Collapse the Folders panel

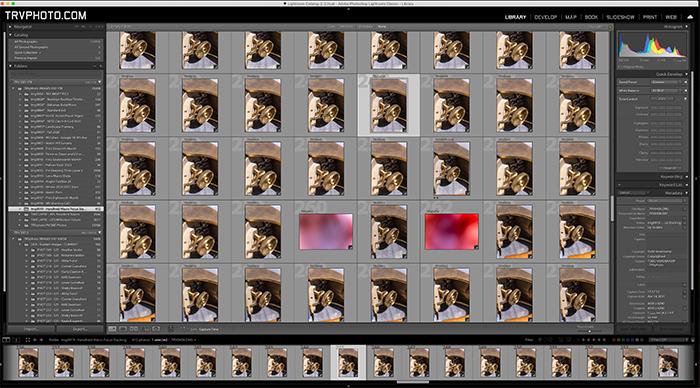coord(10,66)
